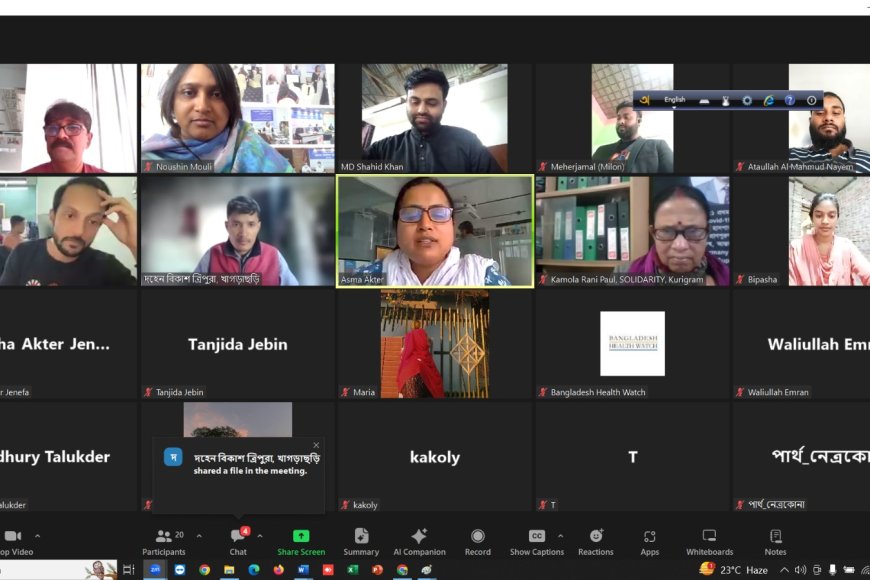Expand options arrow beside Participants
This screenshot has height=580, width=870.
[199, 536]
